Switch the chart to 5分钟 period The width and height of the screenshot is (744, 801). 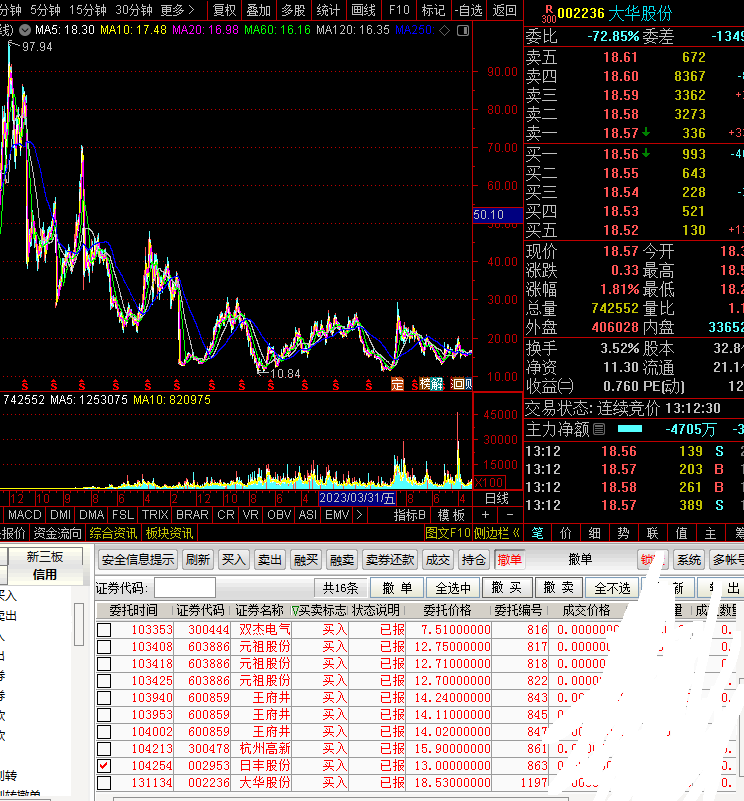45,10
